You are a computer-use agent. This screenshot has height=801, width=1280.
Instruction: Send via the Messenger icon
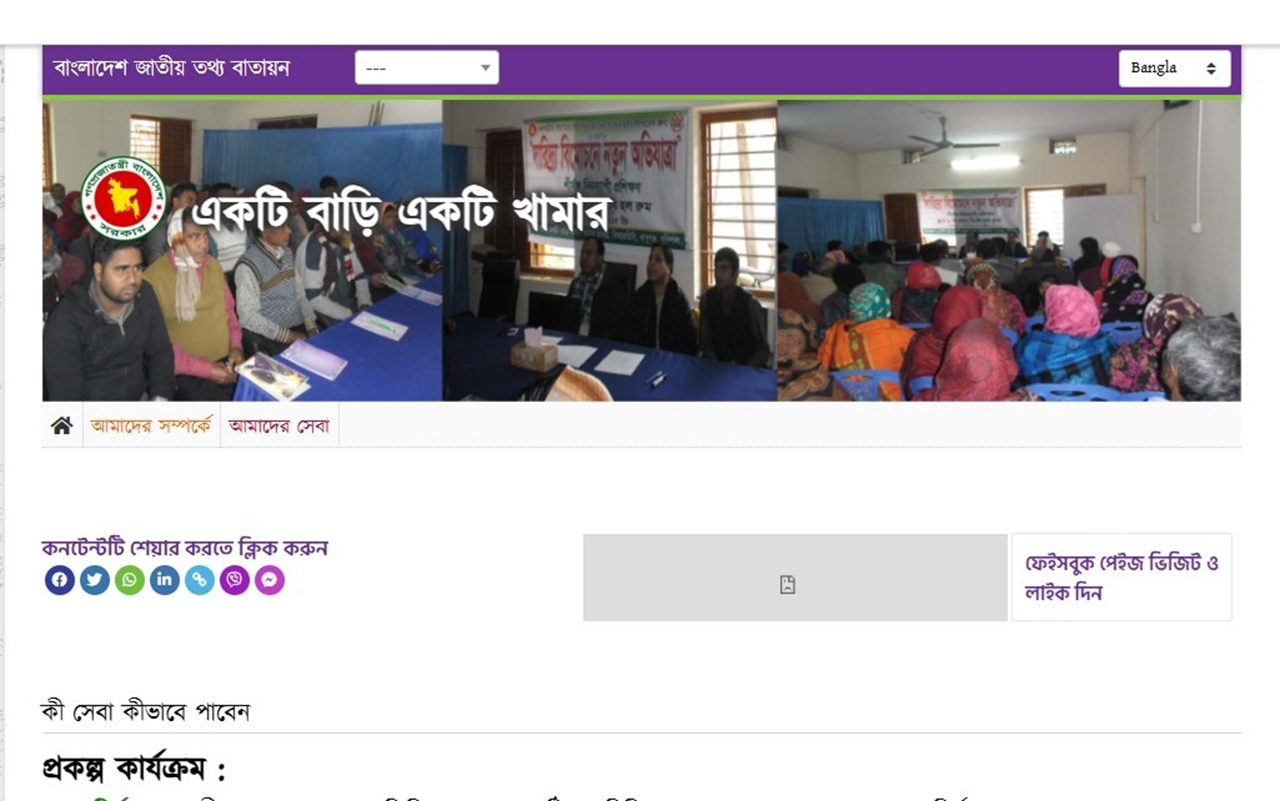(270, 580)
